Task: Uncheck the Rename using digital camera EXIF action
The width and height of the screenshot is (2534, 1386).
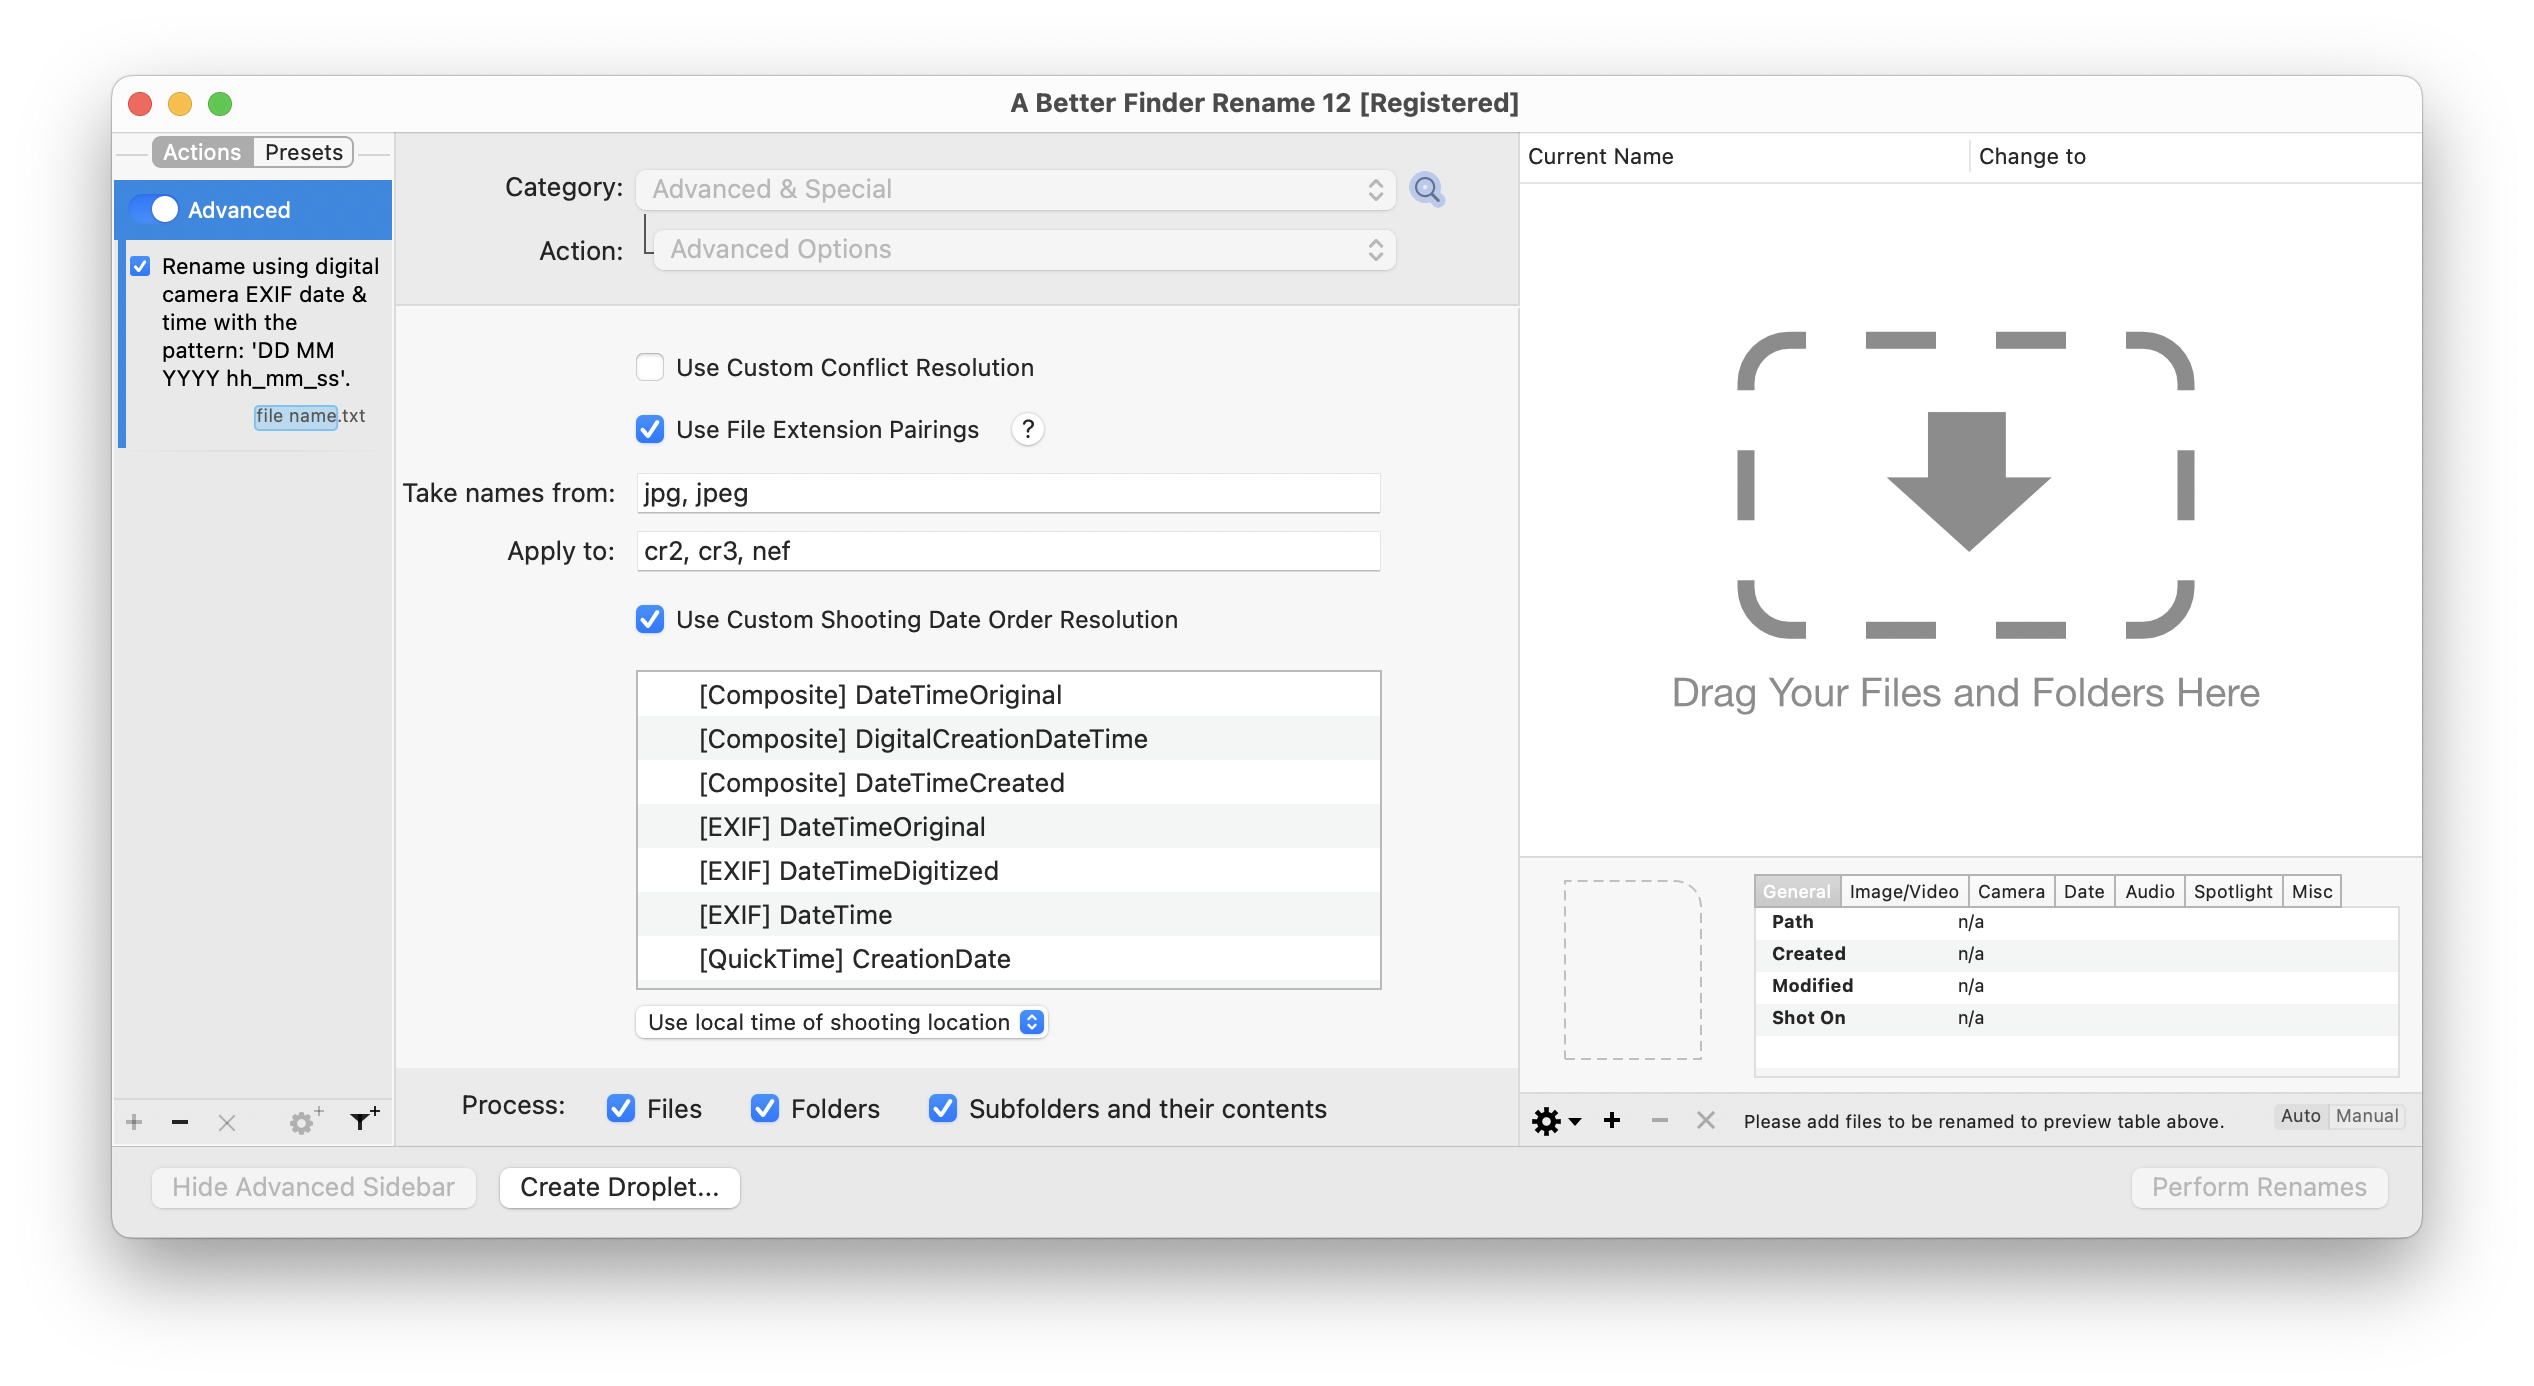Action: point(140,266)
